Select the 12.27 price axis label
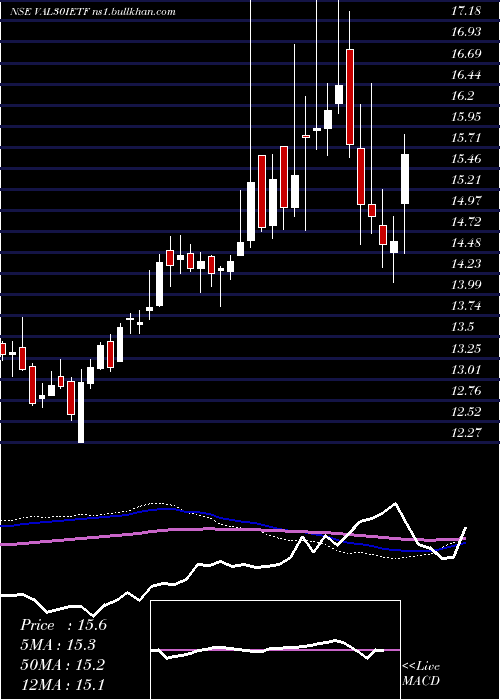Image resolution: width=500 pixels, height=700 pixels. (x=466, y=432)
